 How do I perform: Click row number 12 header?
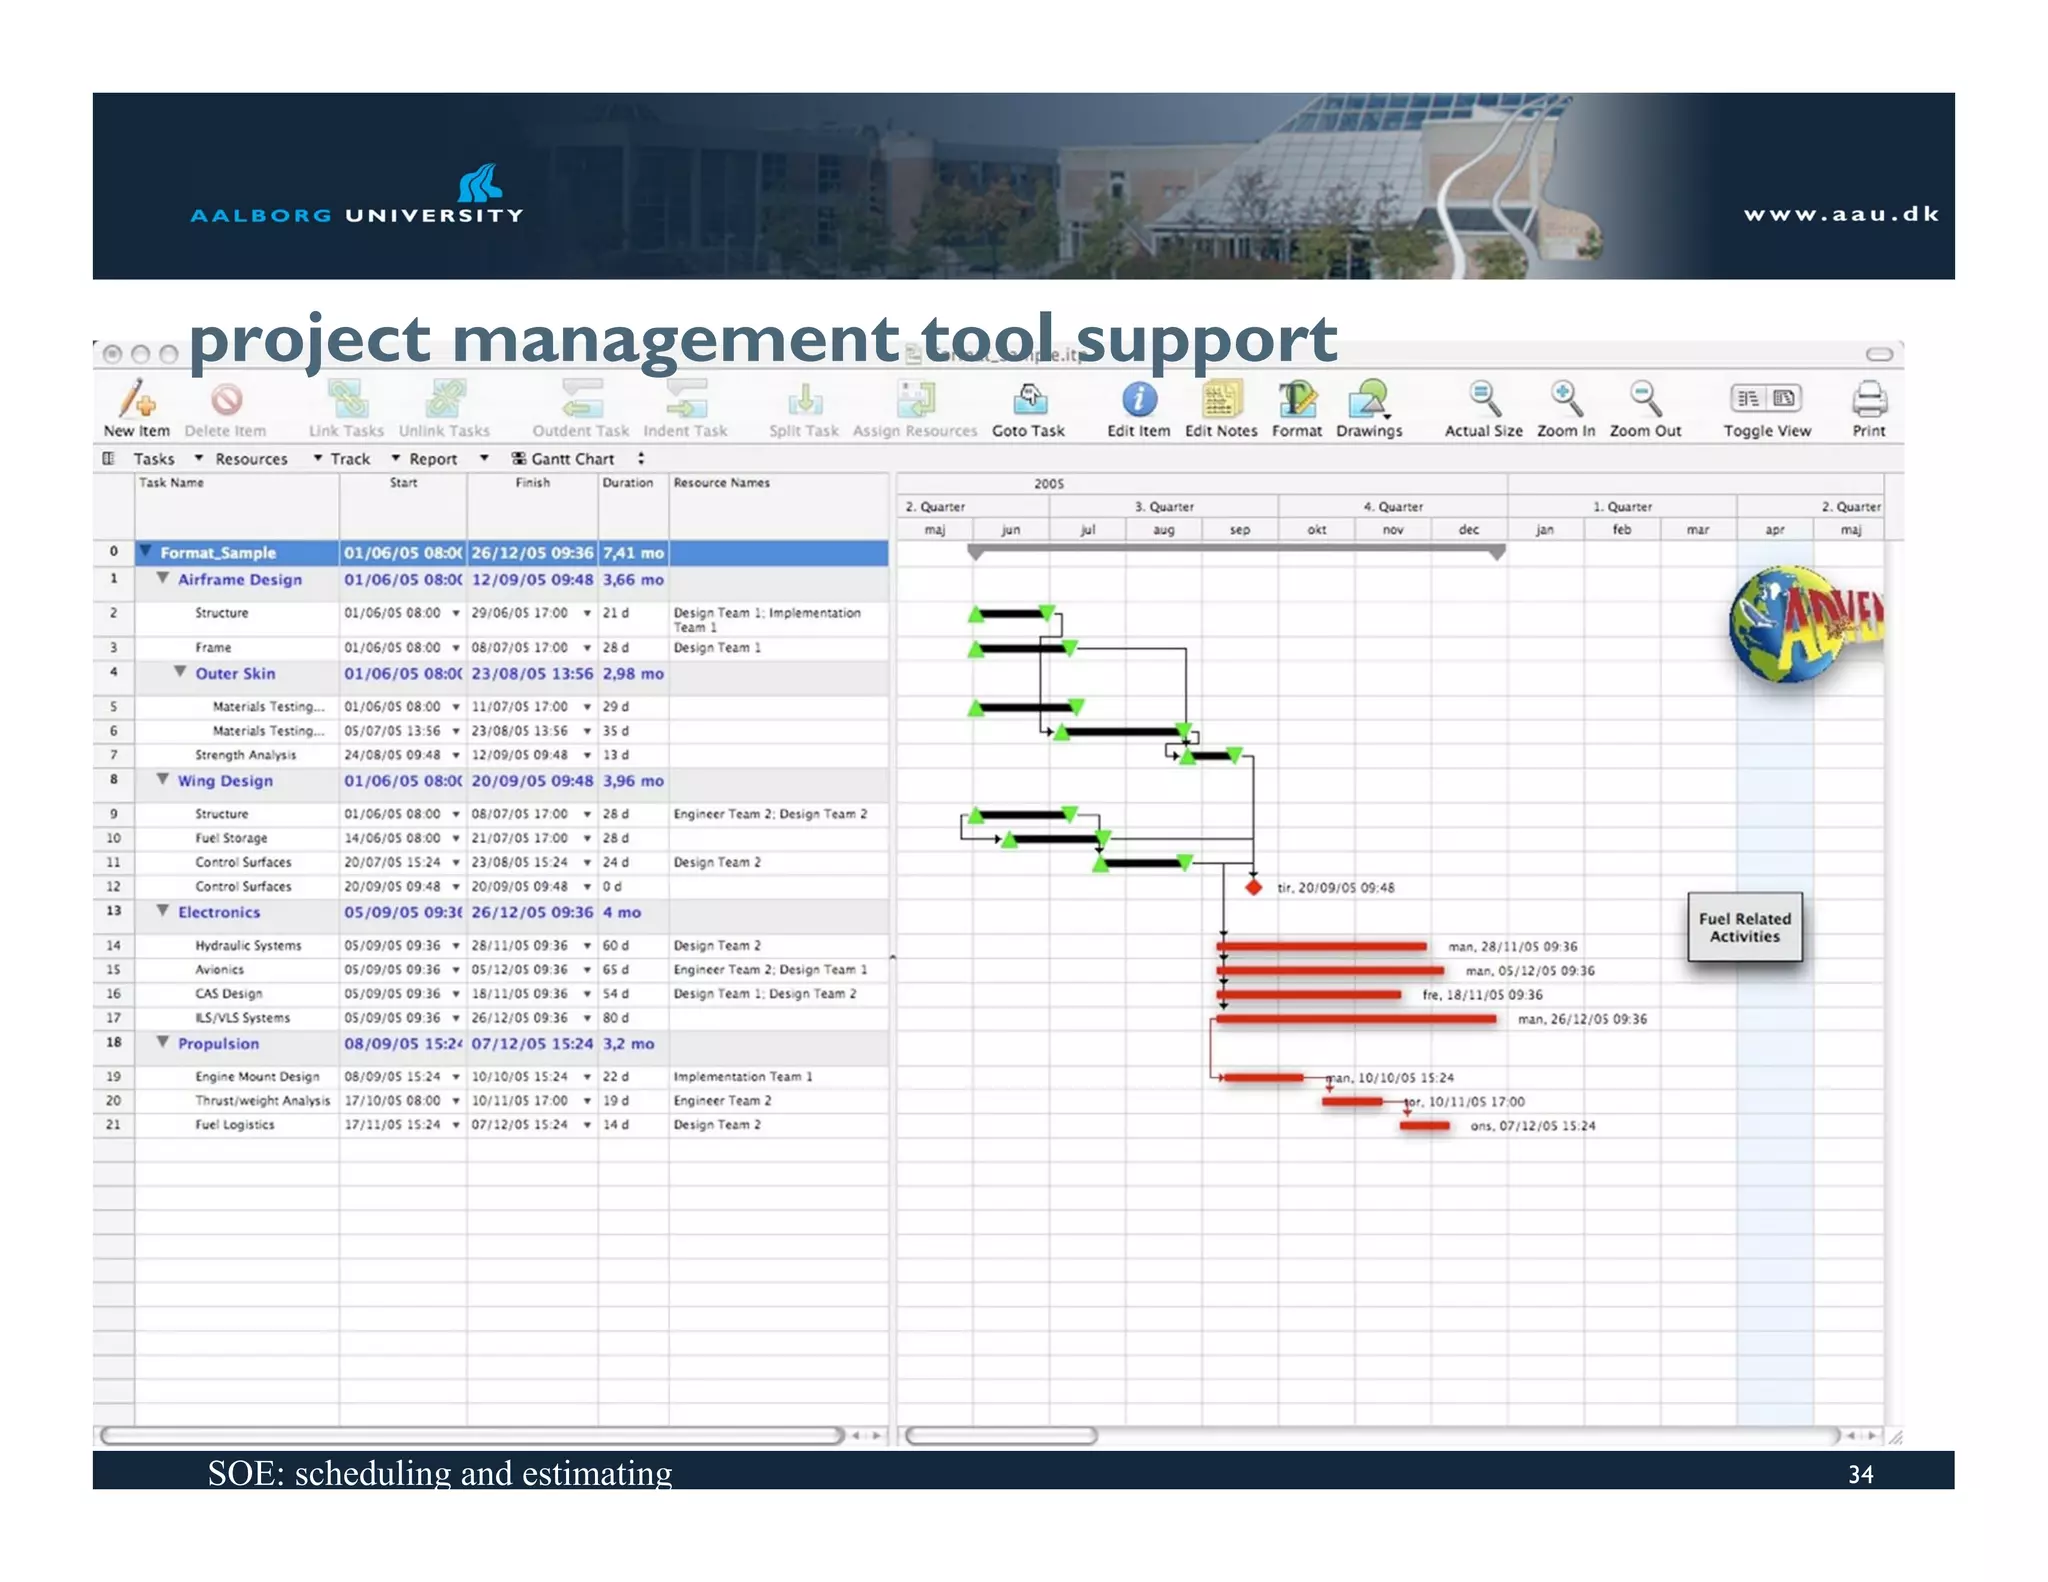click(x=113, y=887)
